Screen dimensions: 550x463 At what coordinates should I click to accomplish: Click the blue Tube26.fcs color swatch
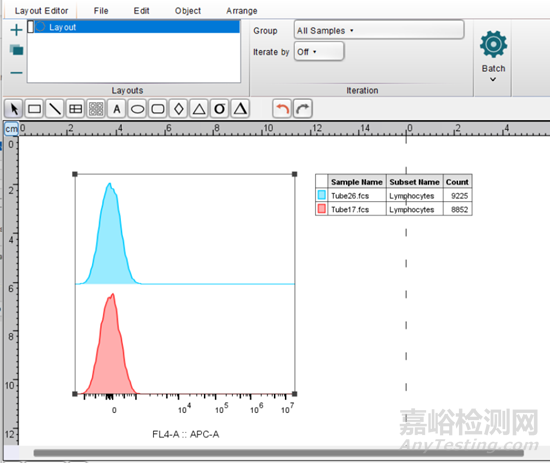click(x=322, y=195)
